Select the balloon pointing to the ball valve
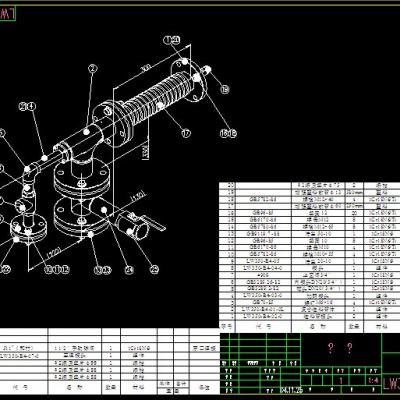 pyautogui.click(x=154, y=269)
